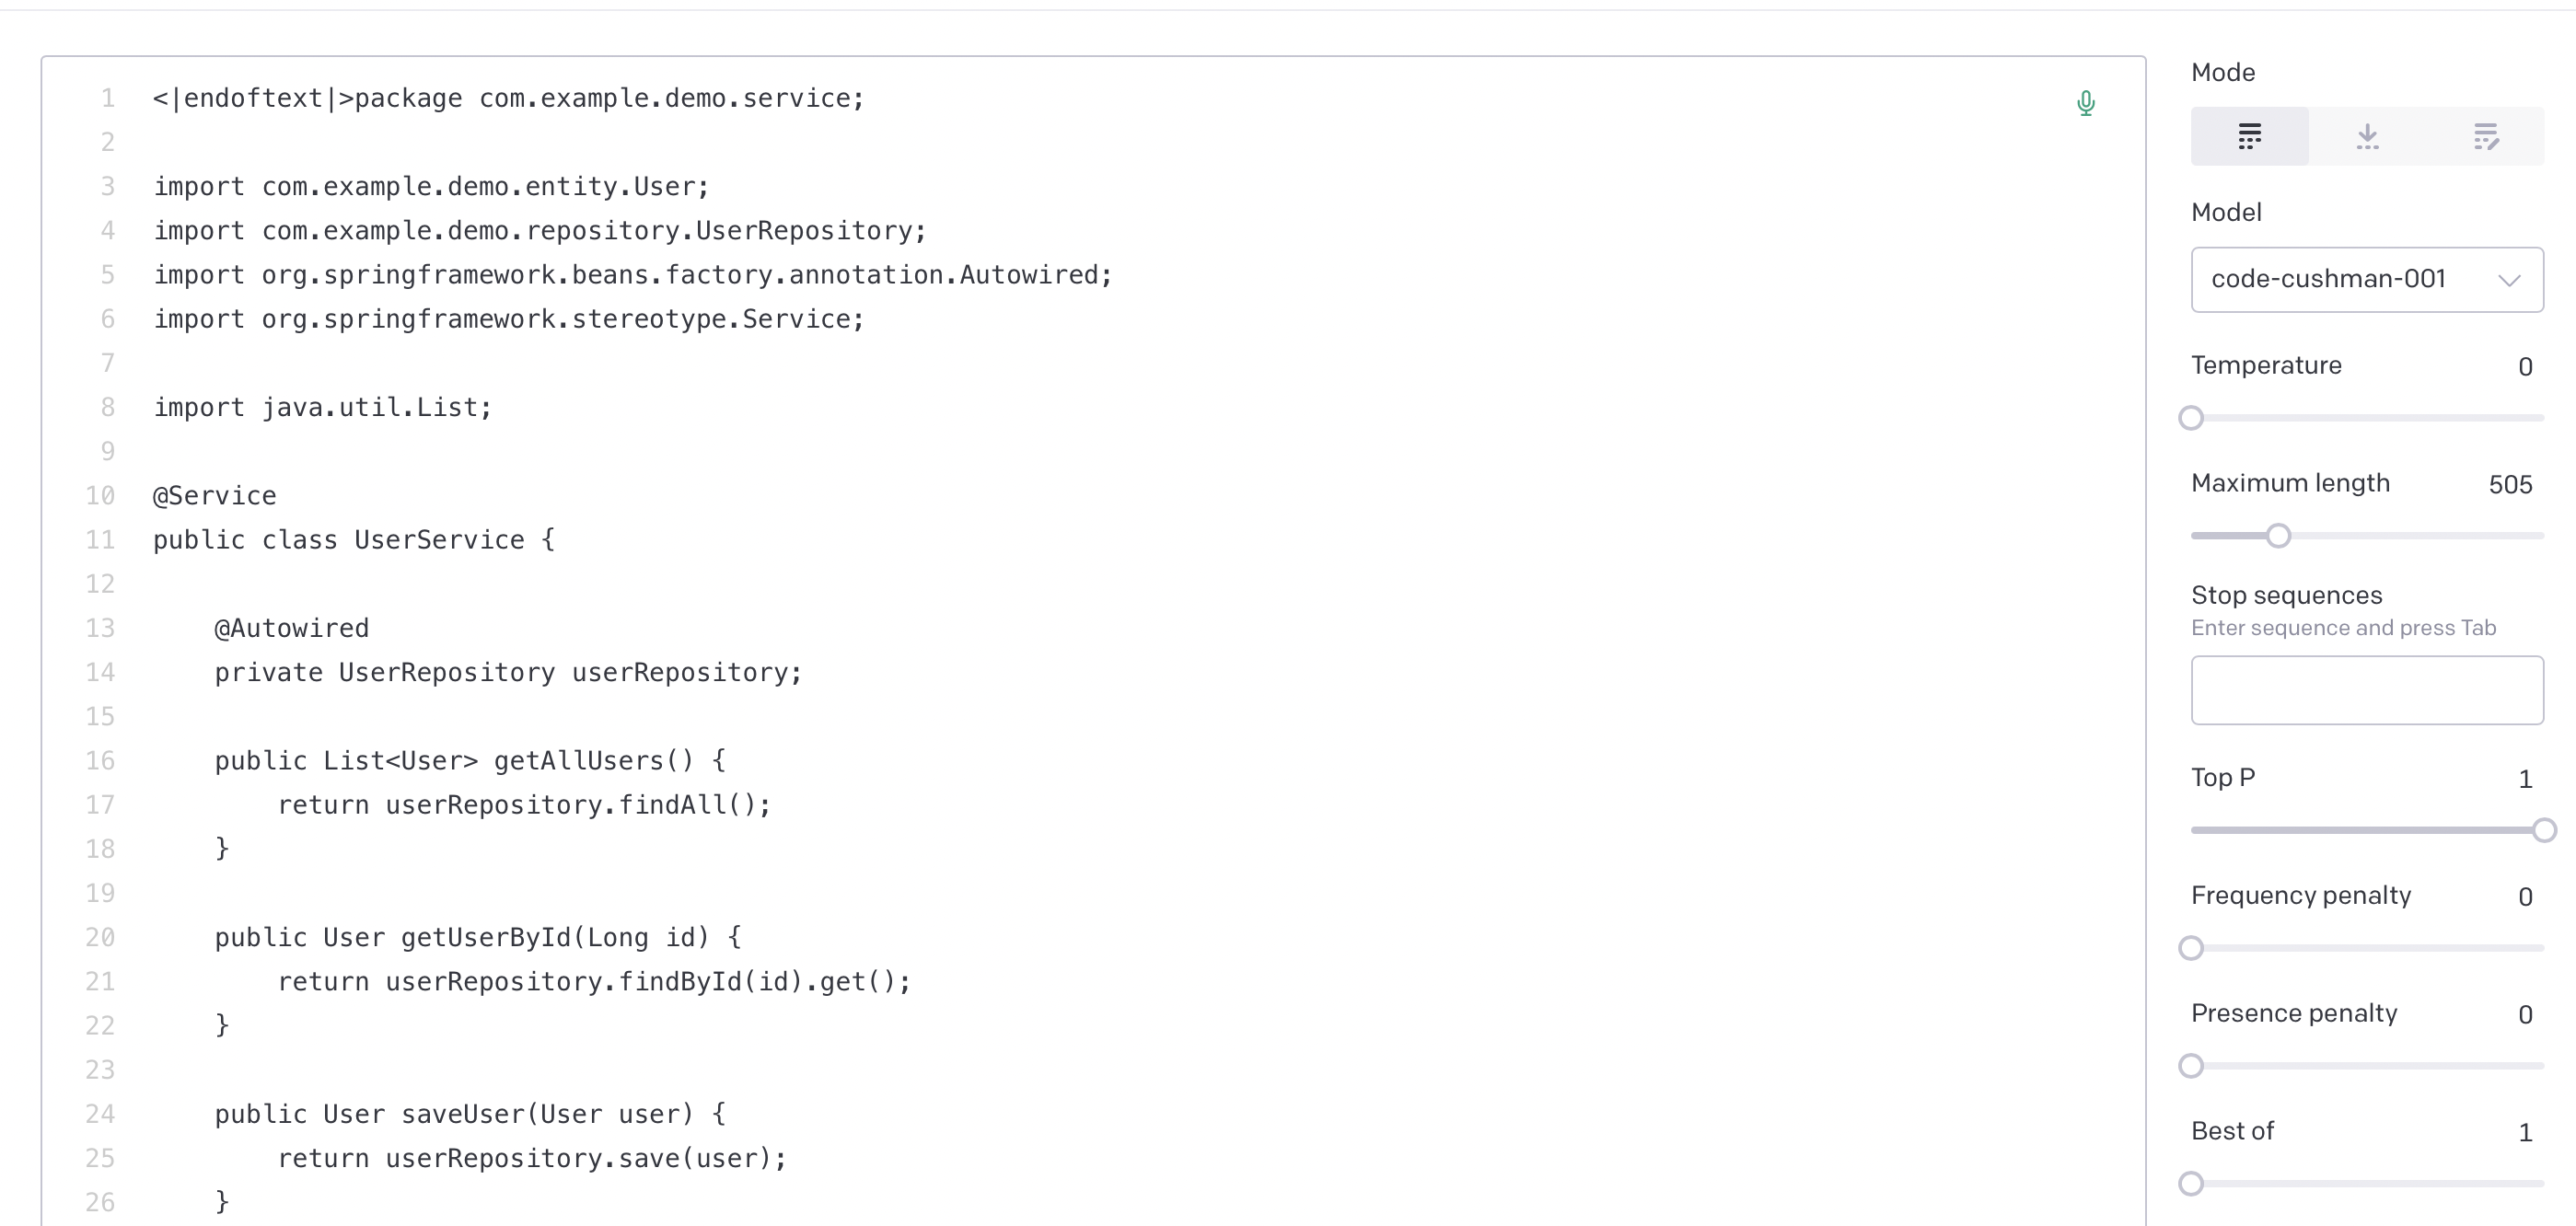Click the Top P slider handle

(x=2544, y=830)
